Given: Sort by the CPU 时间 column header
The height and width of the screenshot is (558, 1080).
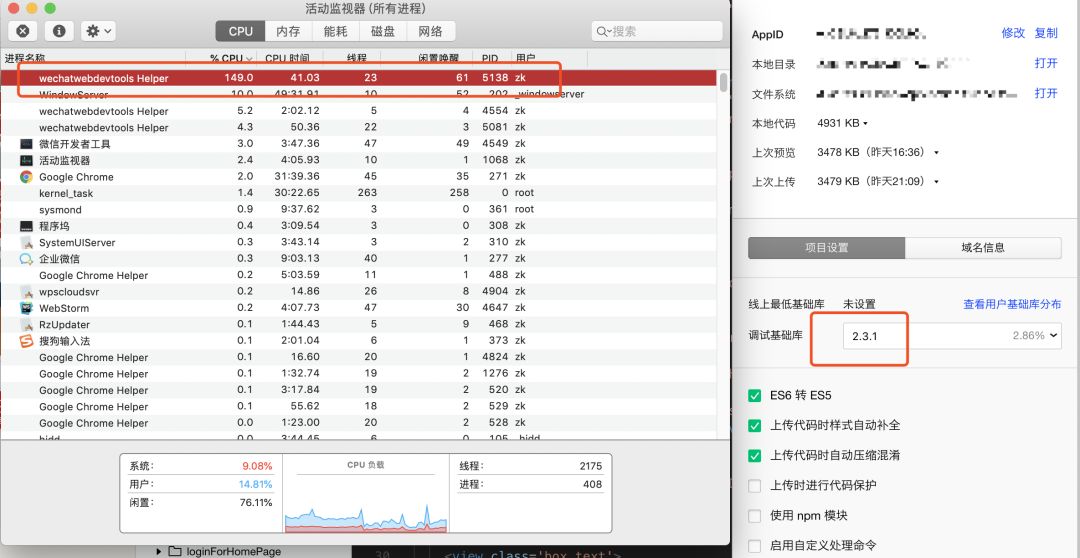Looking at the screenshot, I should (287, 59).
